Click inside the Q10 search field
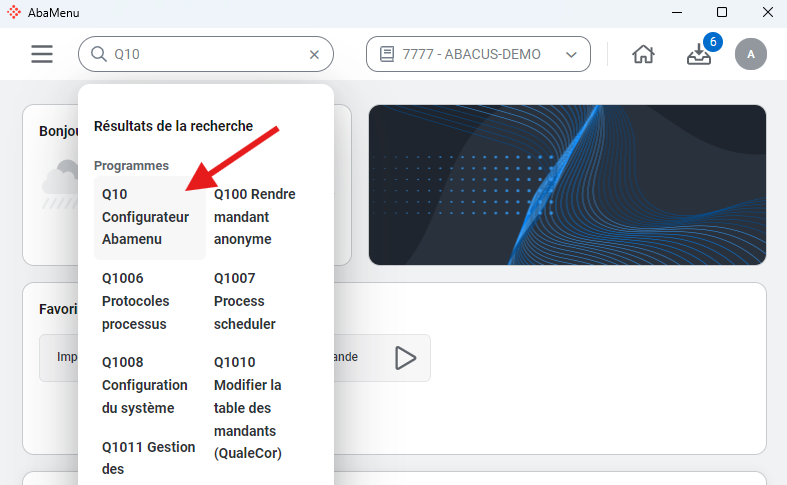The width and height of the screenshot is (787, 485). coord(205,55)
